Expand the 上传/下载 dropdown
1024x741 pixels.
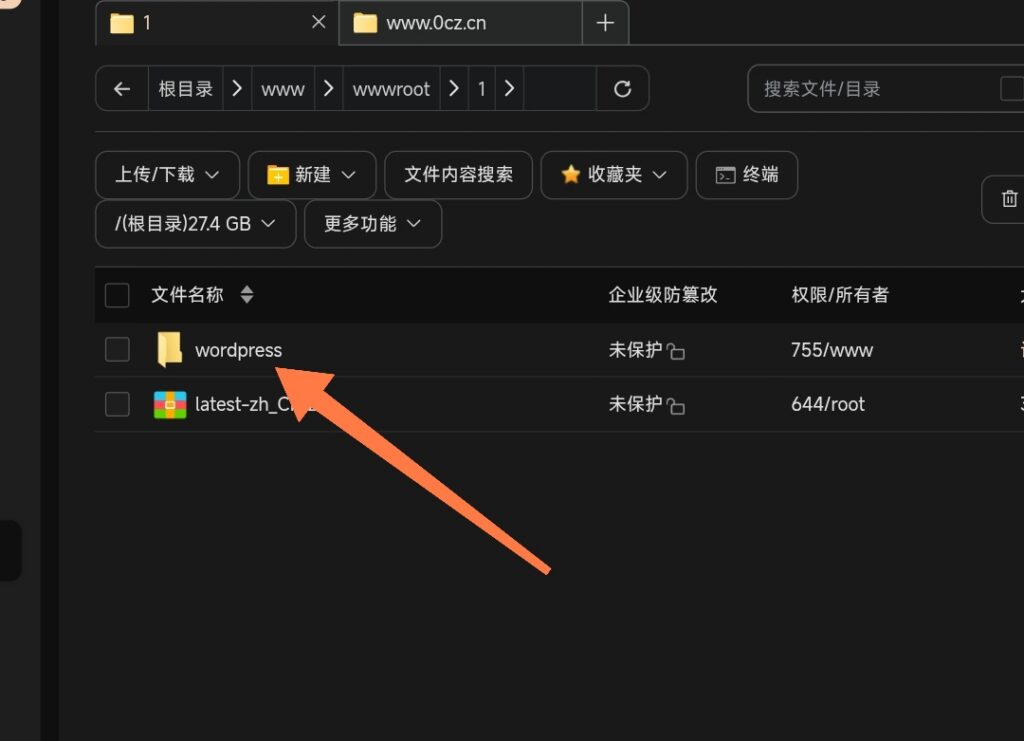167,175
